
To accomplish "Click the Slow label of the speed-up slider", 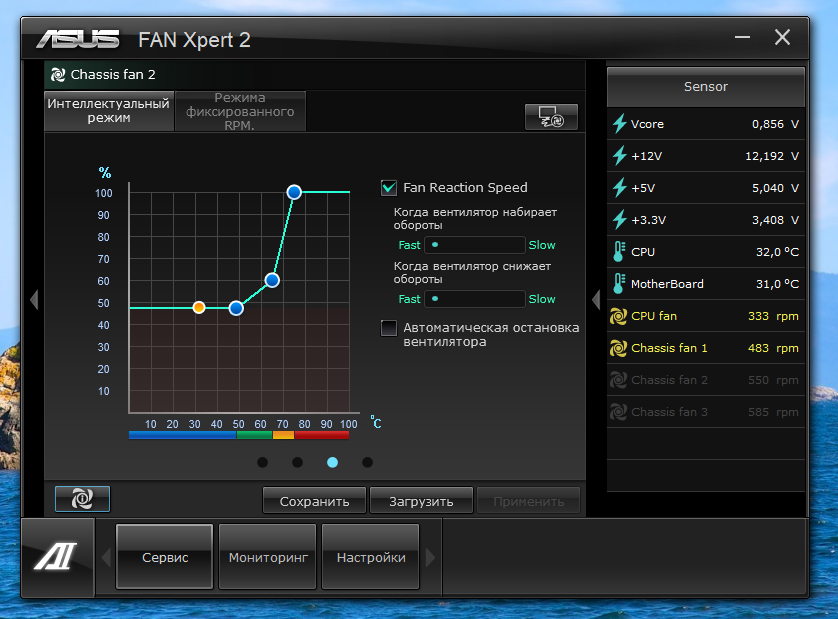I will coord(542,245).
